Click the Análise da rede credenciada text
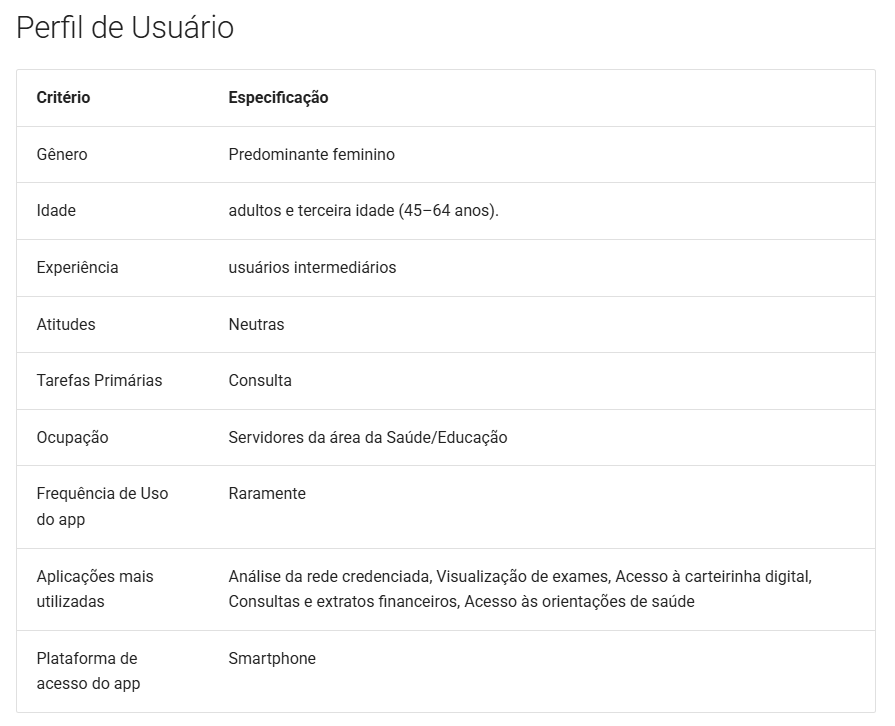This screenshot has height=726, width=895. coord(329,576)
